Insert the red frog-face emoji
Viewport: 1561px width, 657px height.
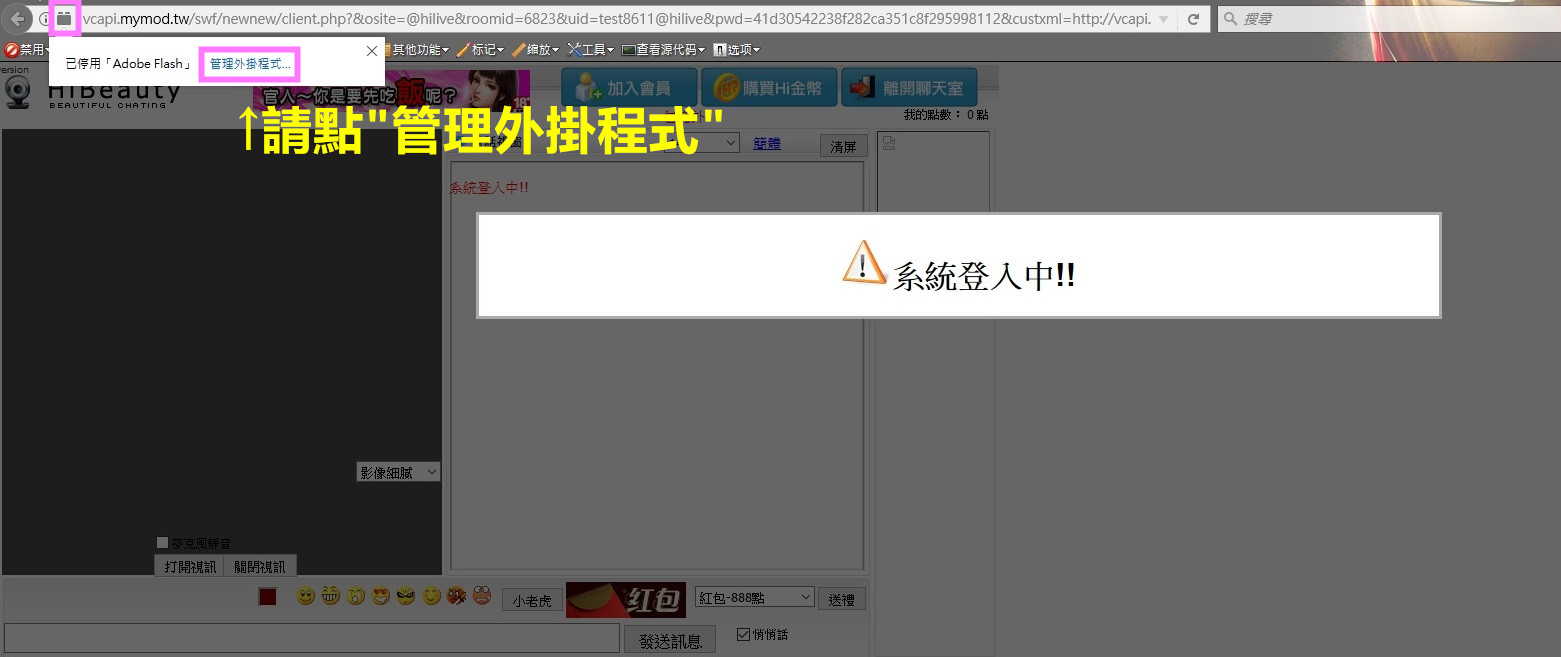(482, 597)
